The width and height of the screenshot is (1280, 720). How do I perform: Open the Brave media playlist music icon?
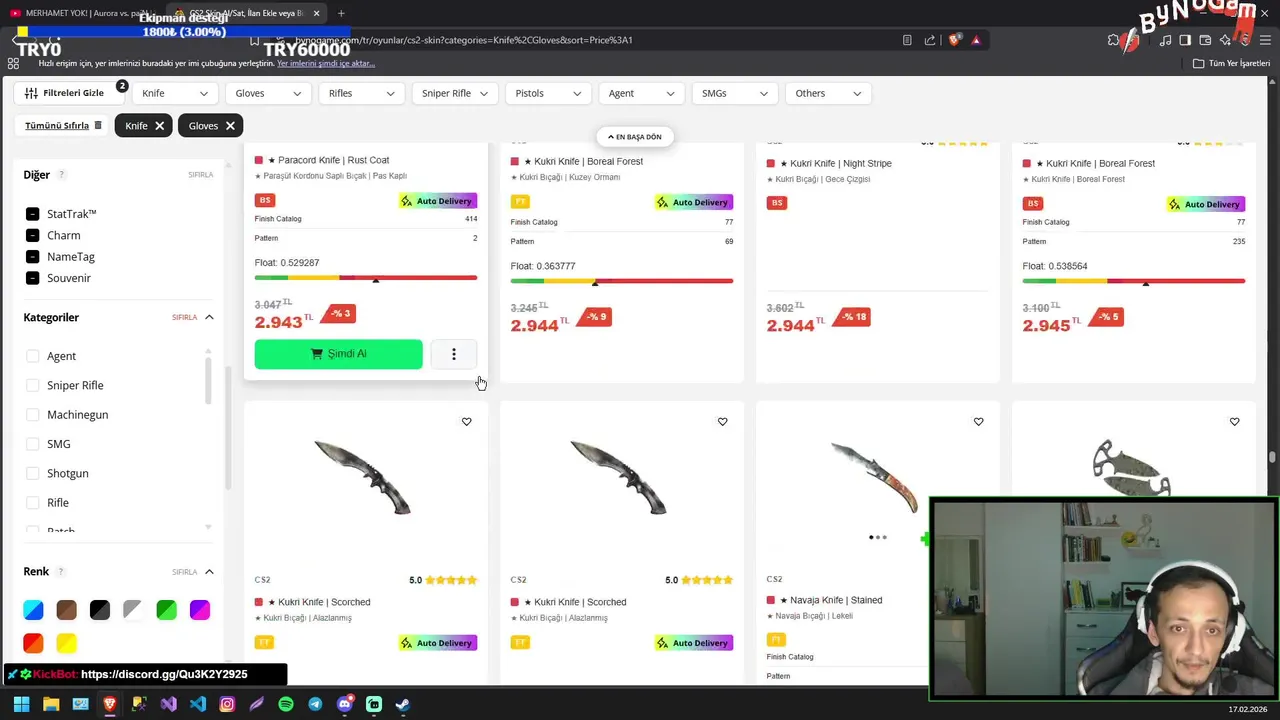1165,40
